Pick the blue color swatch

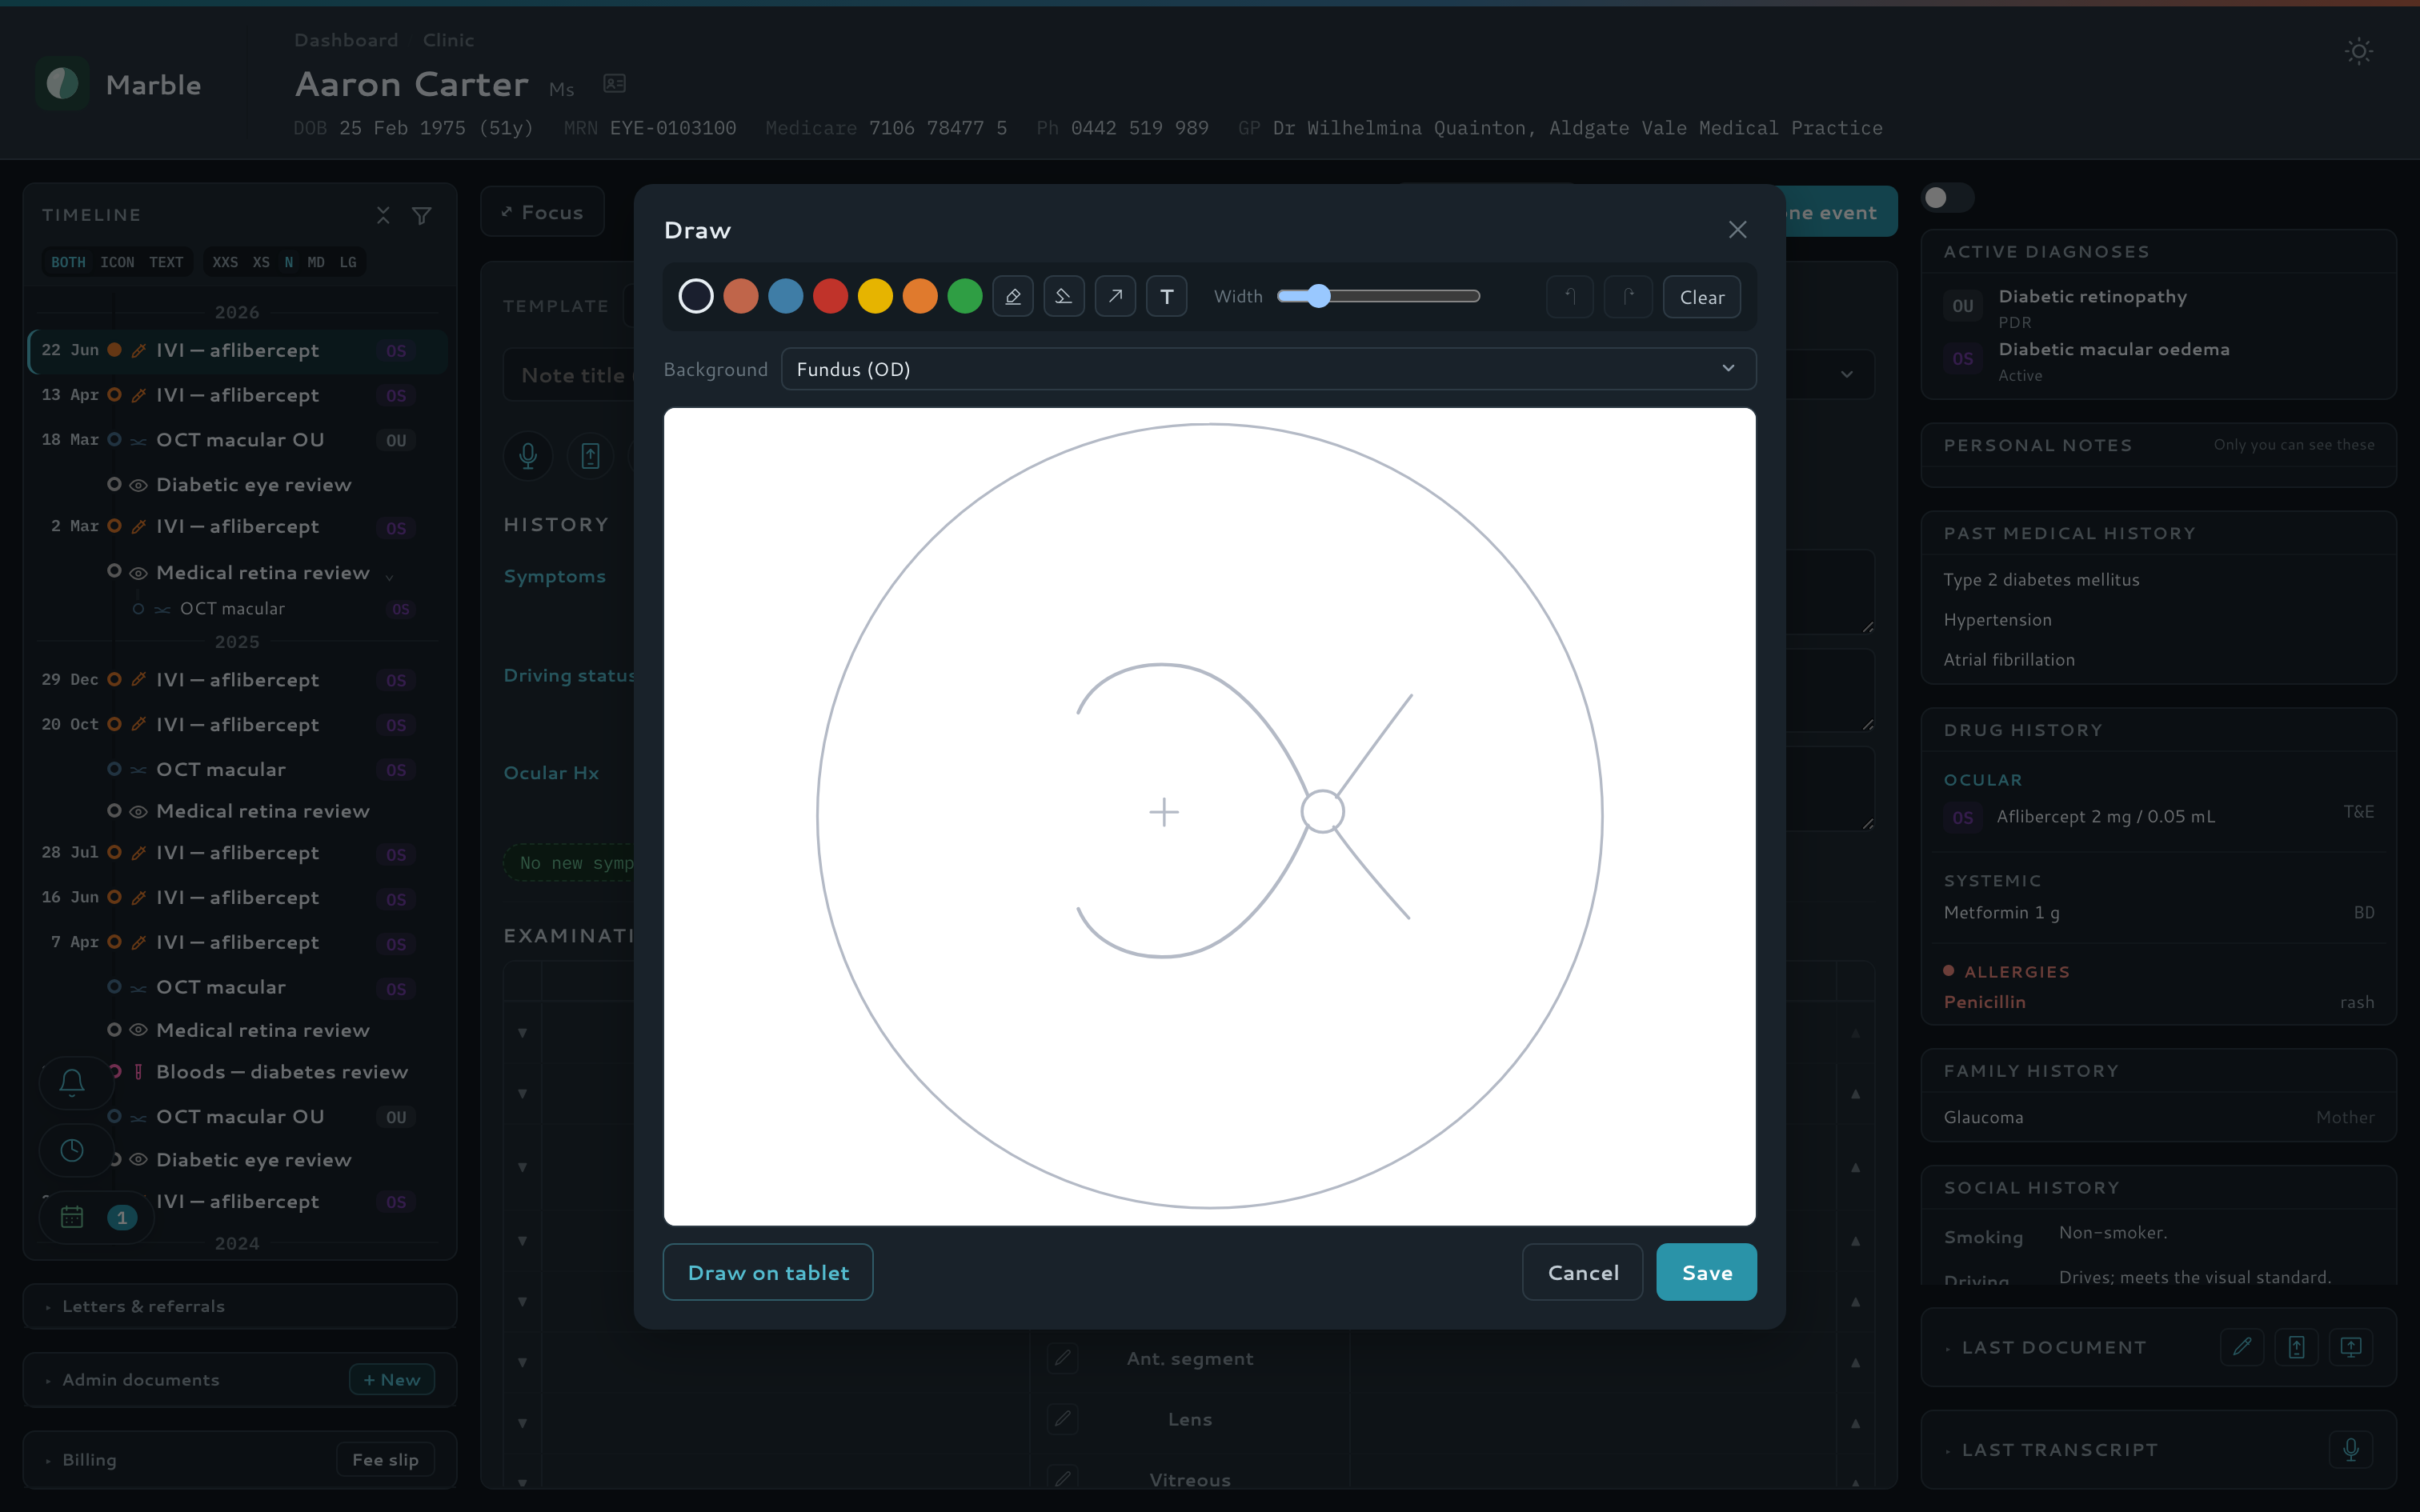click(786, 296)
